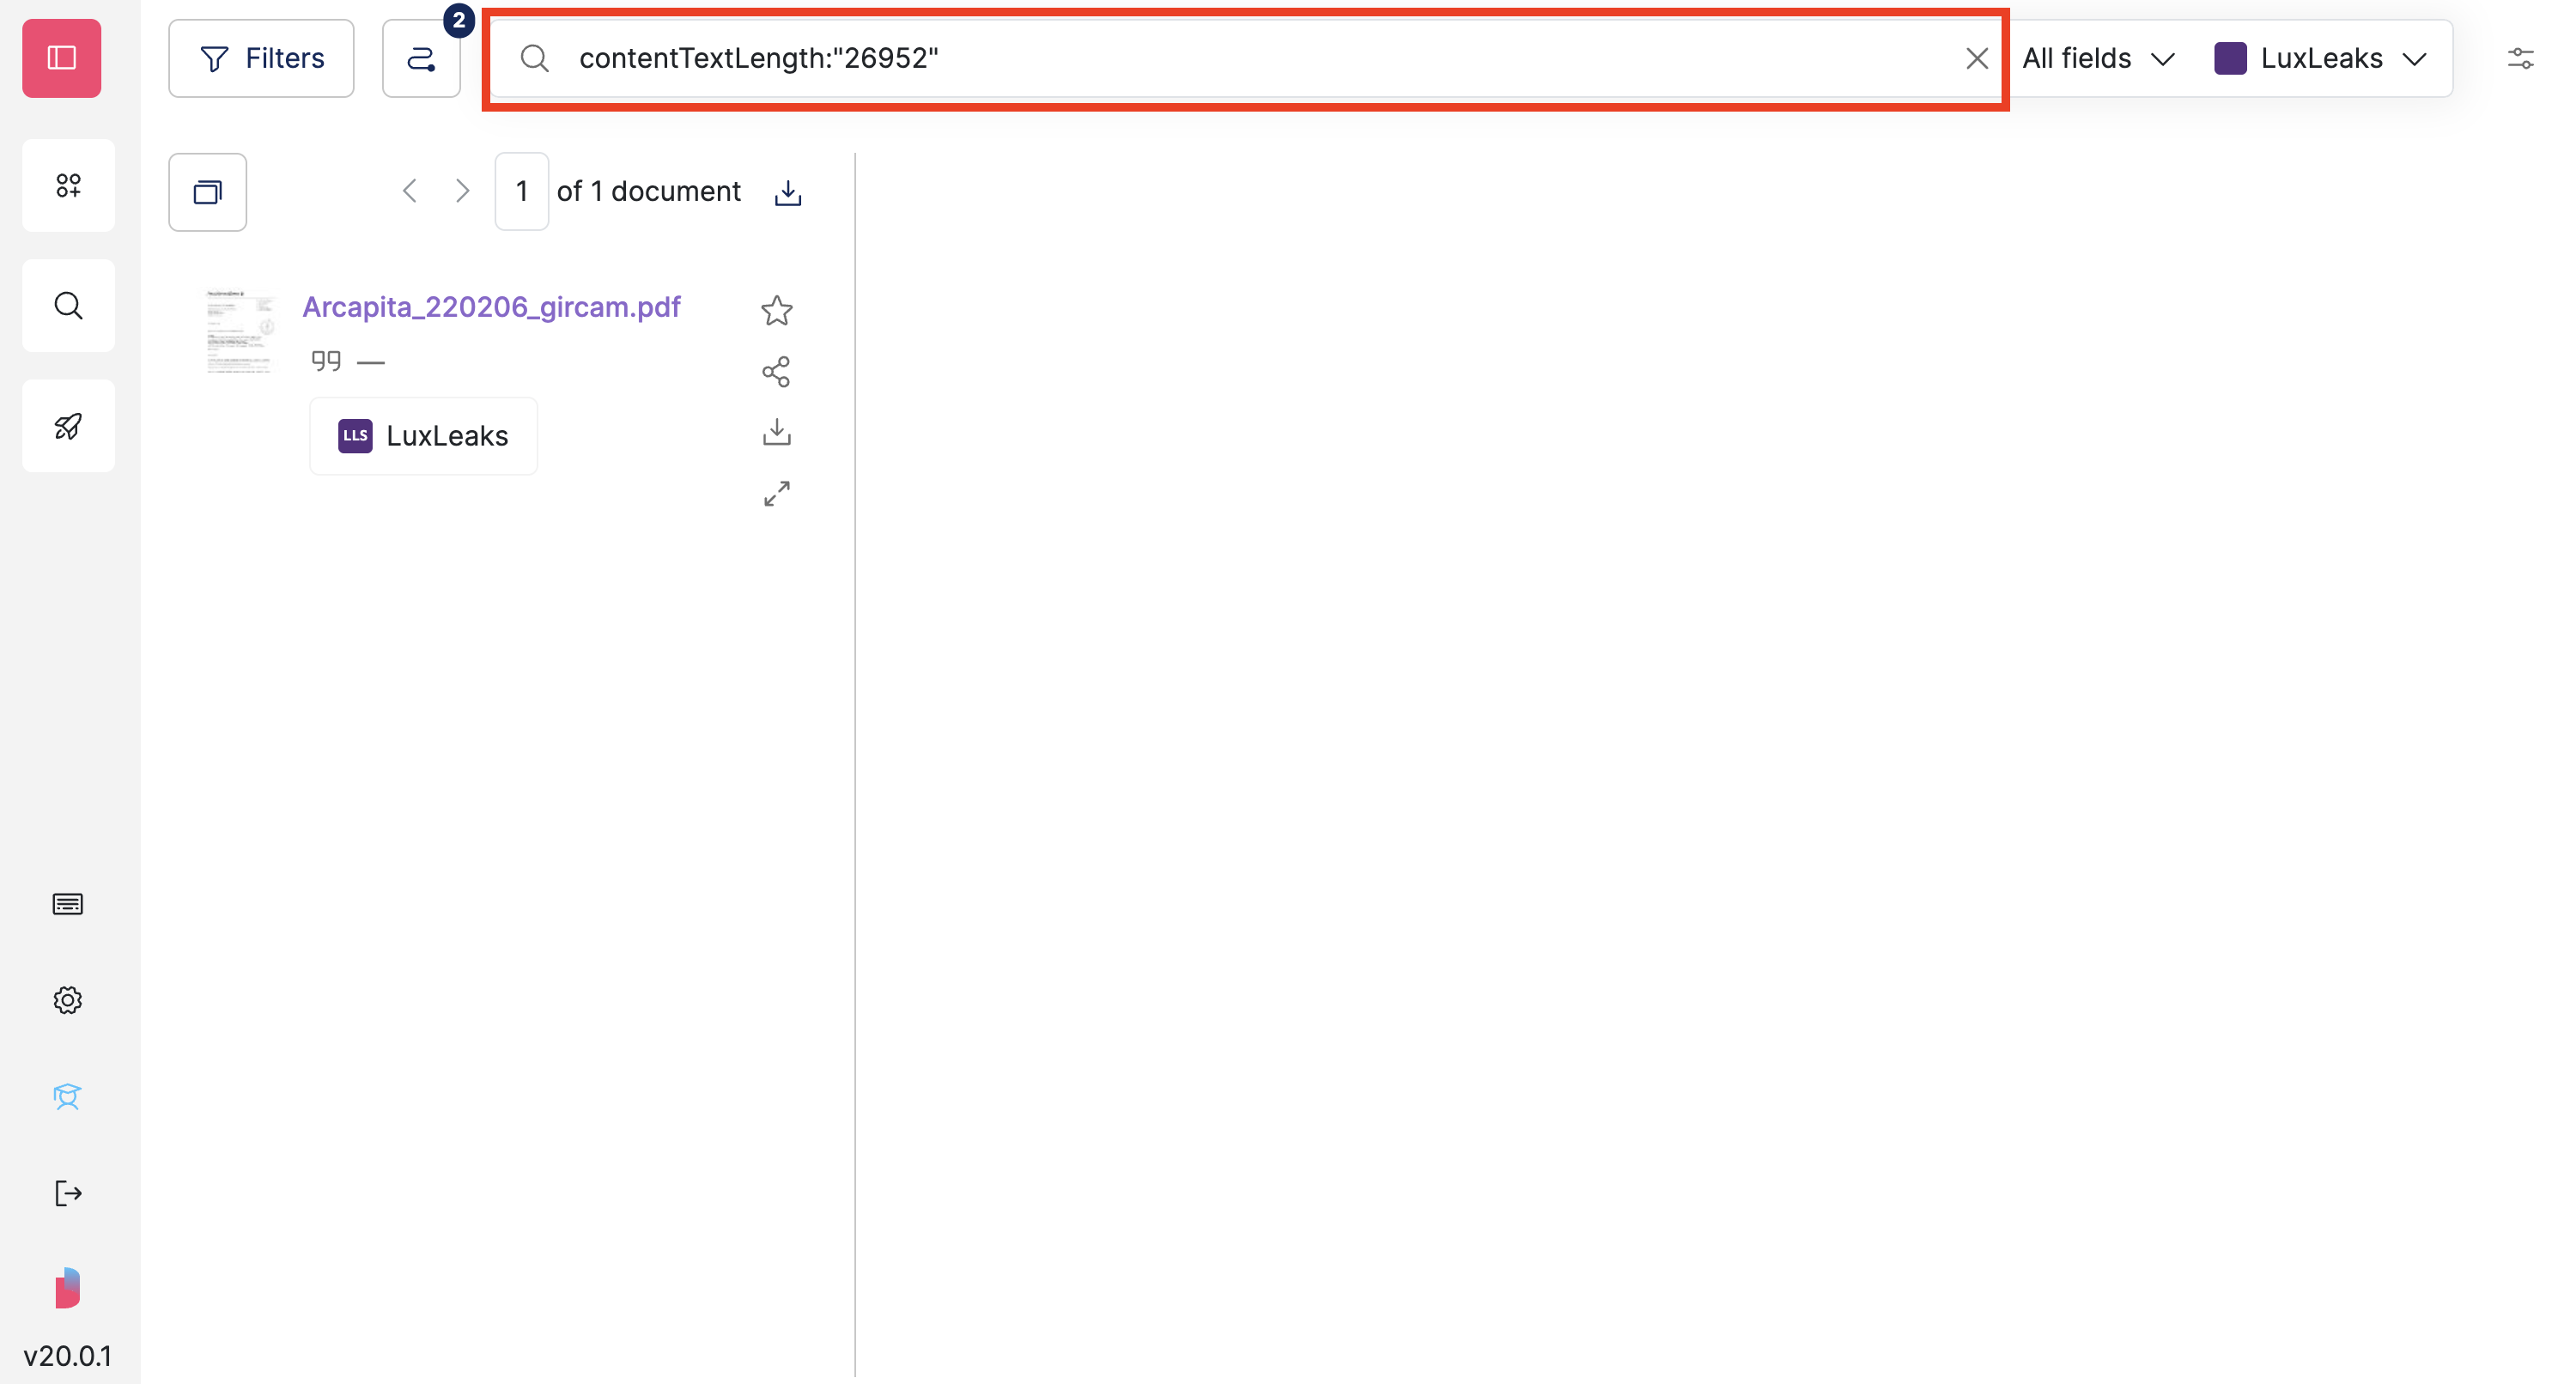Share the document via share icon

(x=777, y=371)
